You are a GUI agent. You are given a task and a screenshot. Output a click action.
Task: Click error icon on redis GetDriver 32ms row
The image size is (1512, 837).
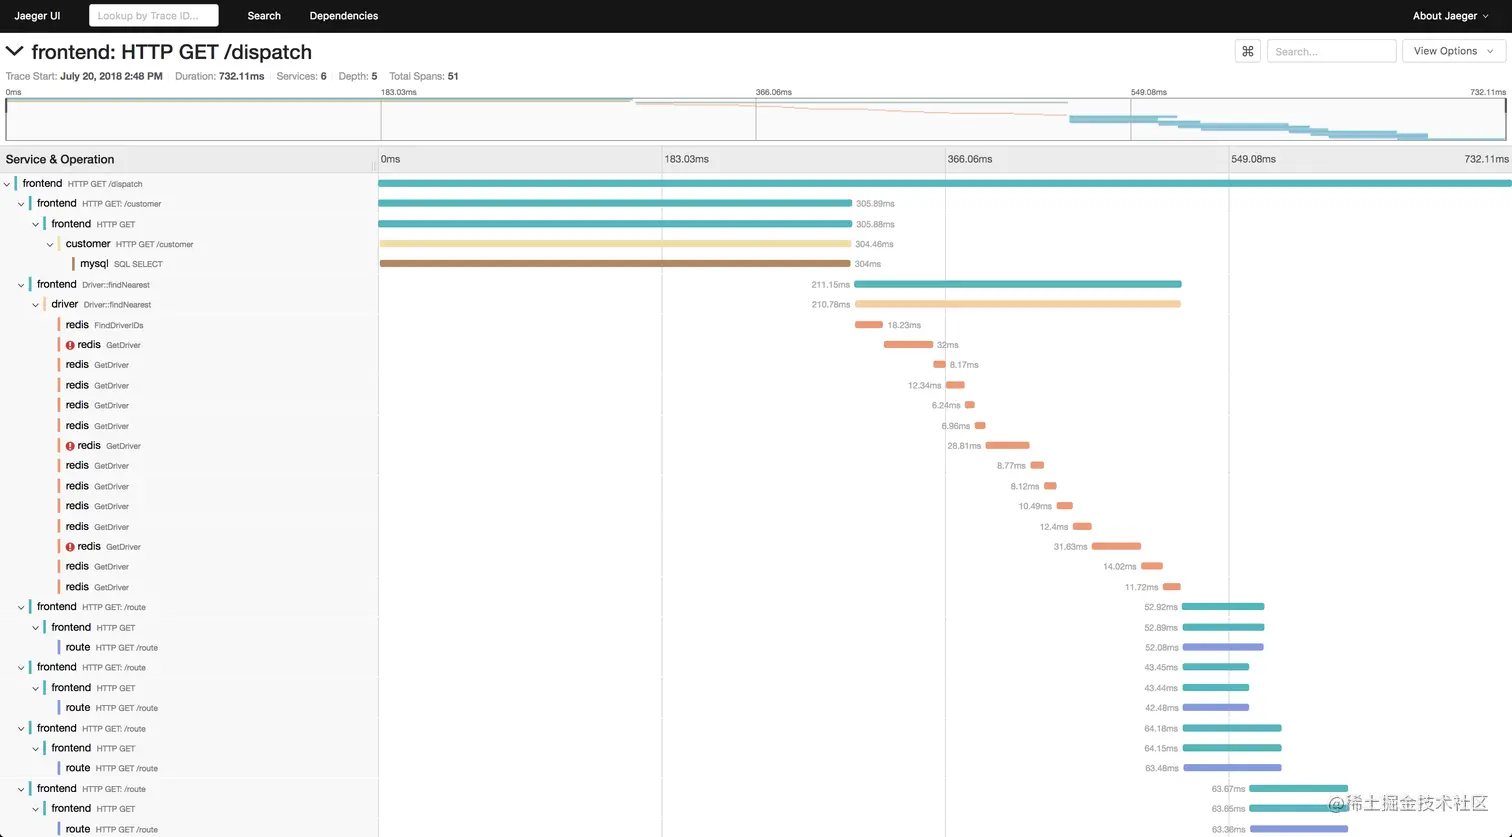pyautogui.click(x=70, y=345)
